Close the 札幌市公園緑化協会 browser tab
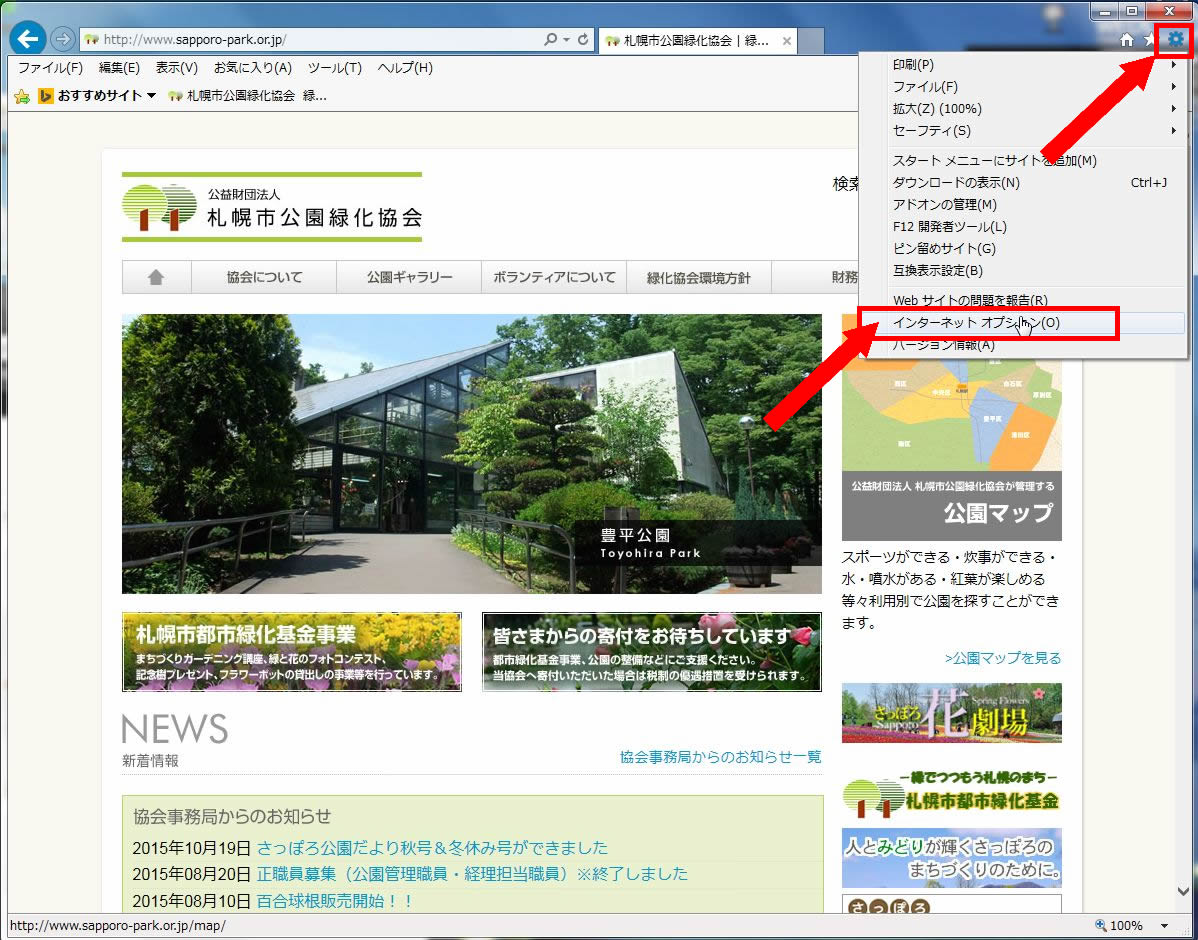 [x=787, y=41]
